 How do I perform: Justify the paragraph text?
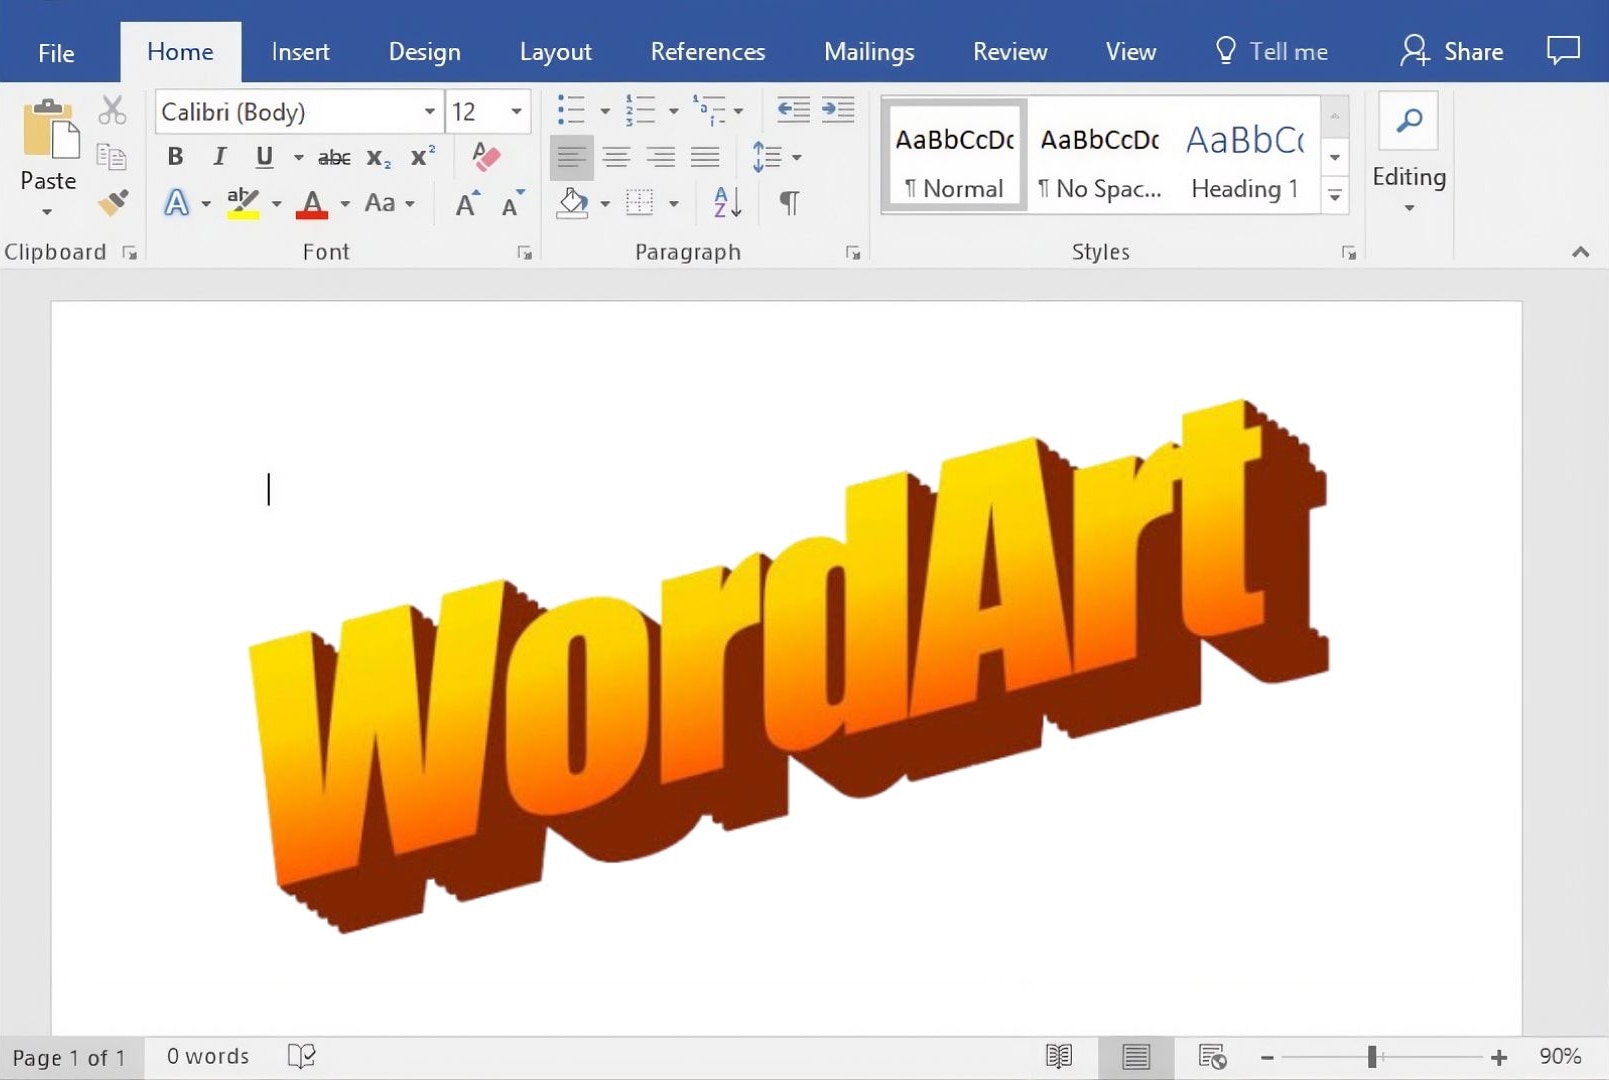coord(705,157)
